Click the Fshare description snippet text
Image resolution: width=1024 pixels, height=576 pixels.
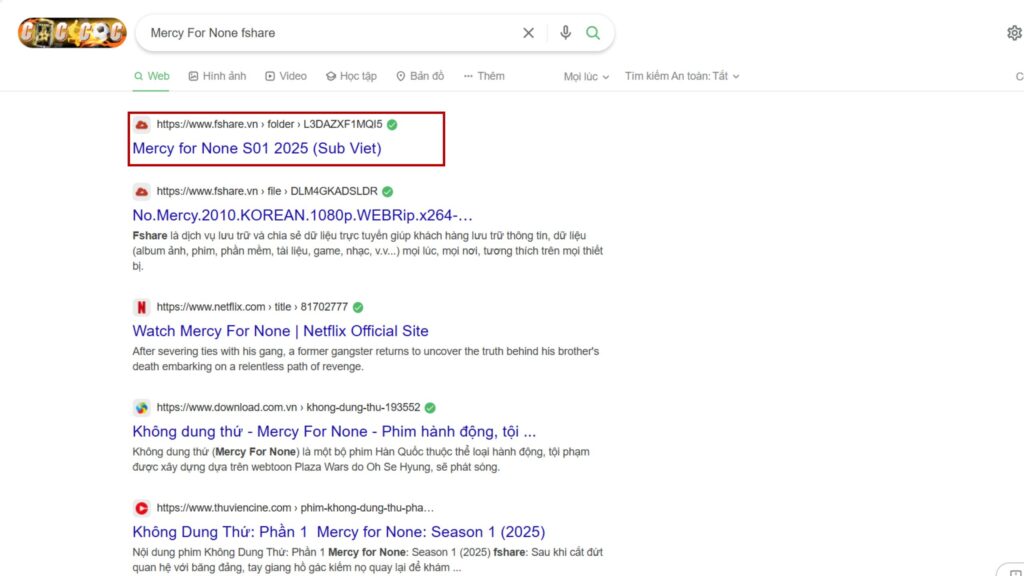coord(368,251)
